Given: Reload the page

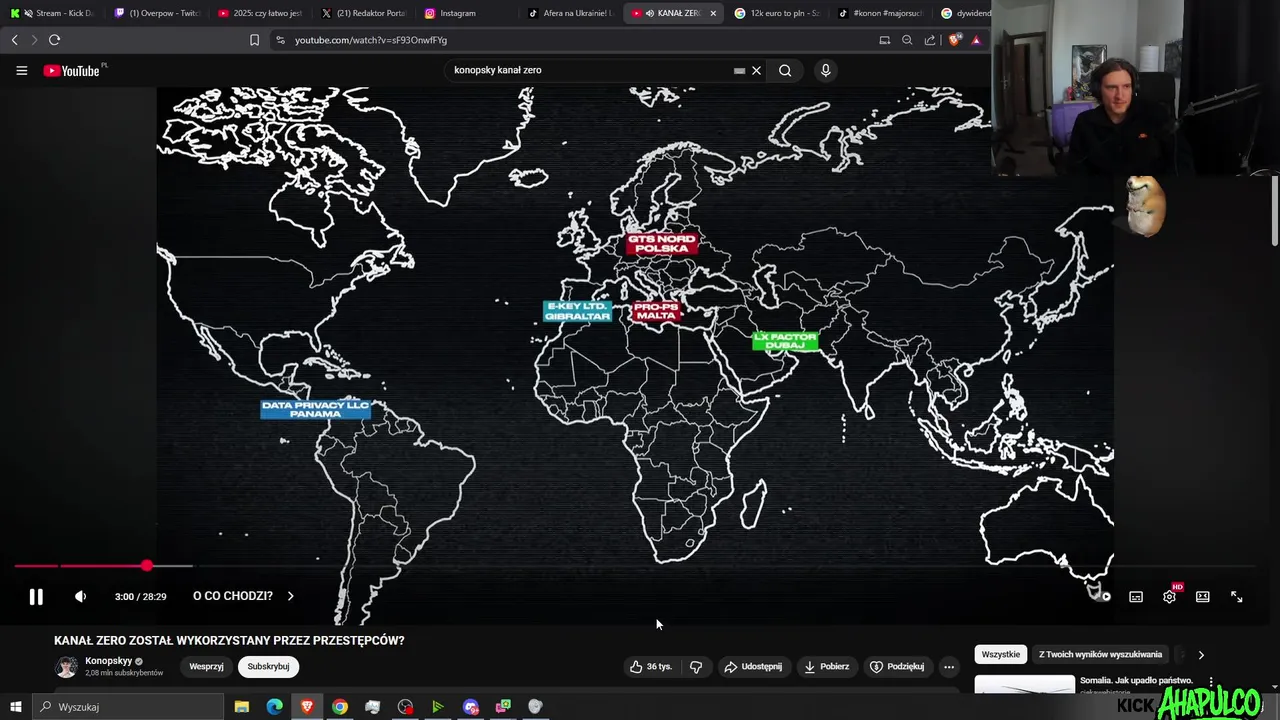Looking at the screenshot, I should click(x=55, y=40).
